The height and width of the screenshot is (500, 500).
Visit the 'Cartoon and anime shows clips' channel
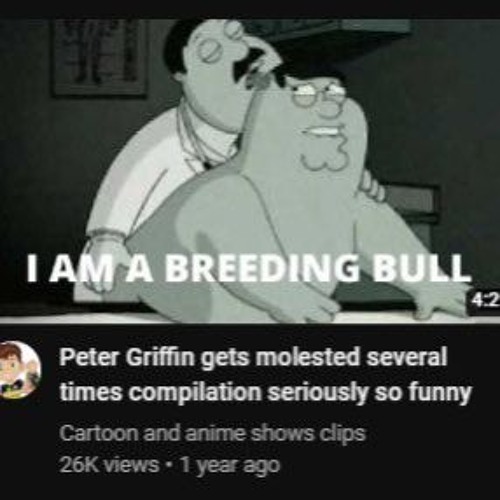click(213, 434)
